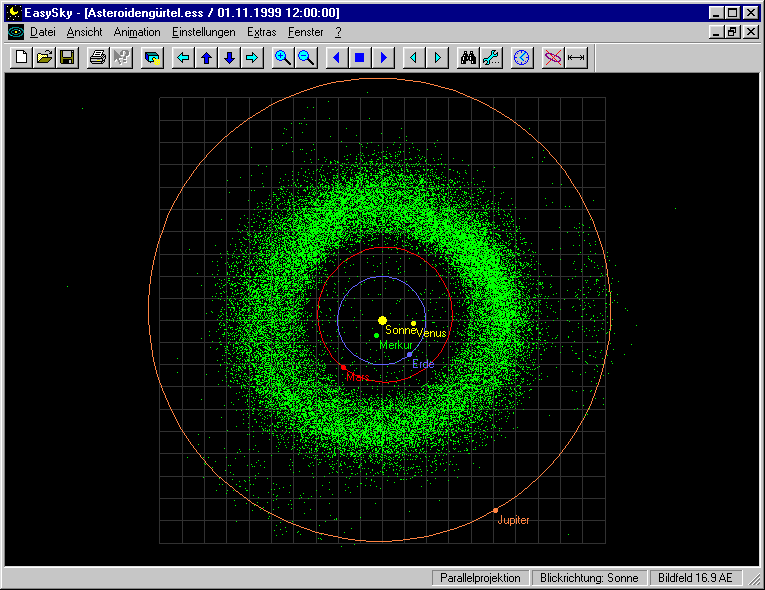Pan the view left with arrow icon
The height and width of the screenshot is (590, 765).
183,58
